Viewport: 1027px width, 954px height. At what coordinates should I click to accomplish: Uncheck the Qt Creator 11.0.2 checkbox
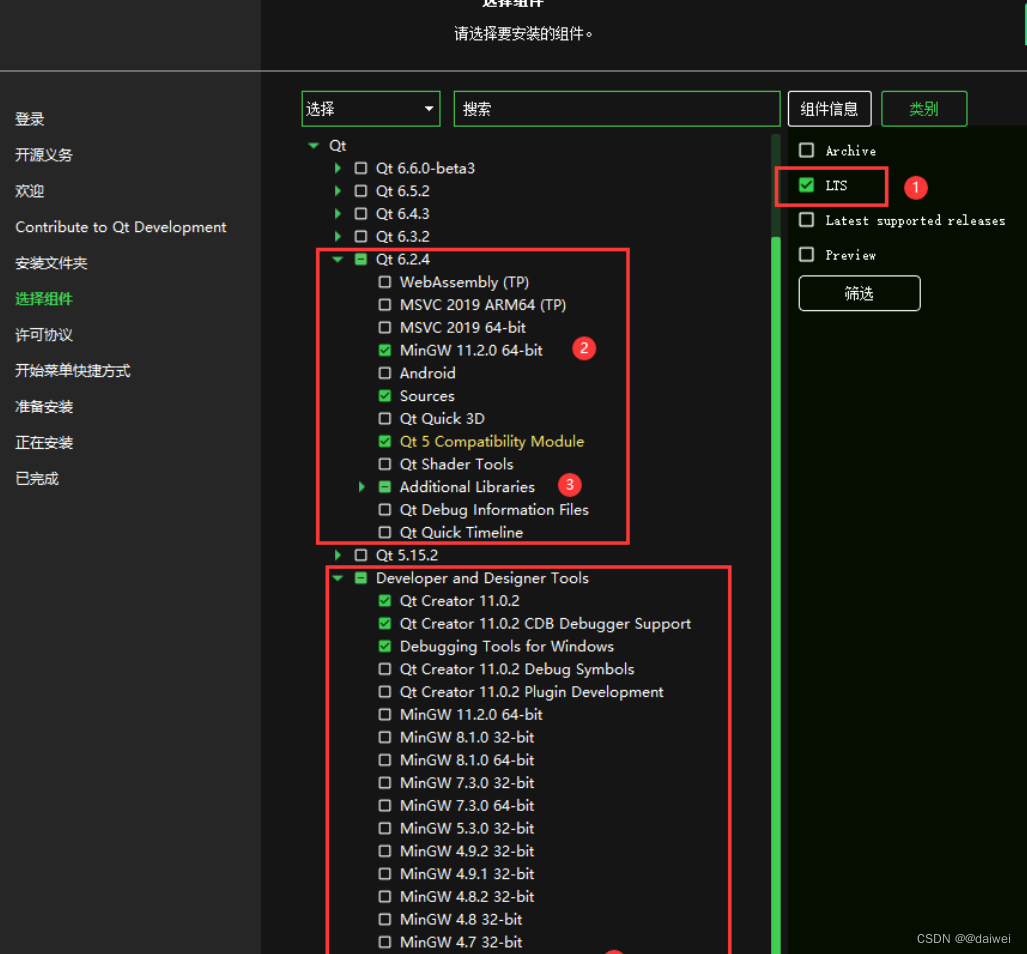click(x=385, y=601)
